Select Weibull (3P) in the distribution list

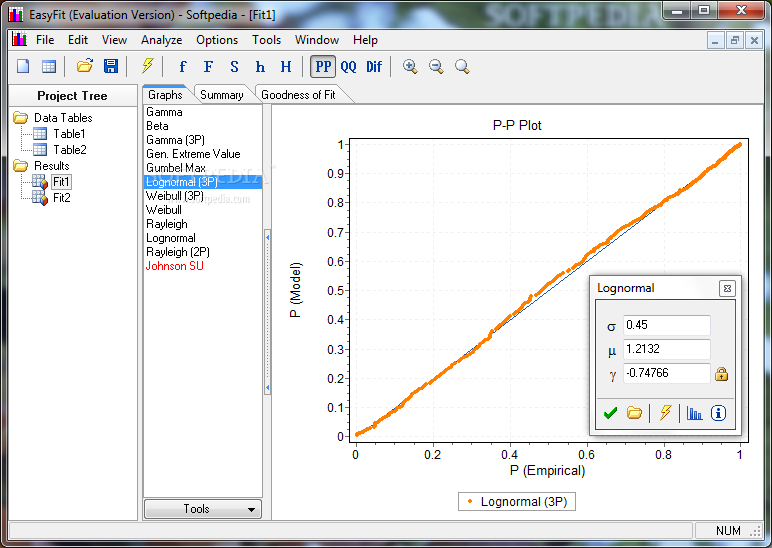pos(203,196)
